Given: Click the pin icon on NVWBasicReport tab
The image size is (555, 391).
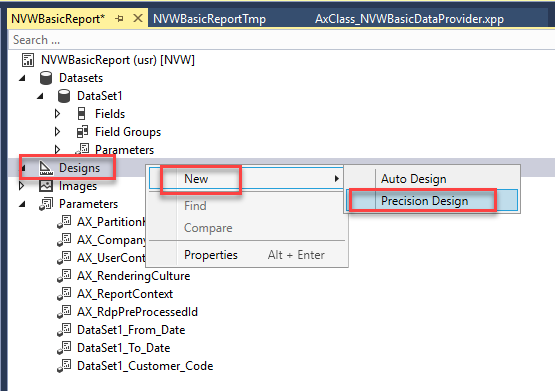Looking at the screenshot, I should point(119,18).
